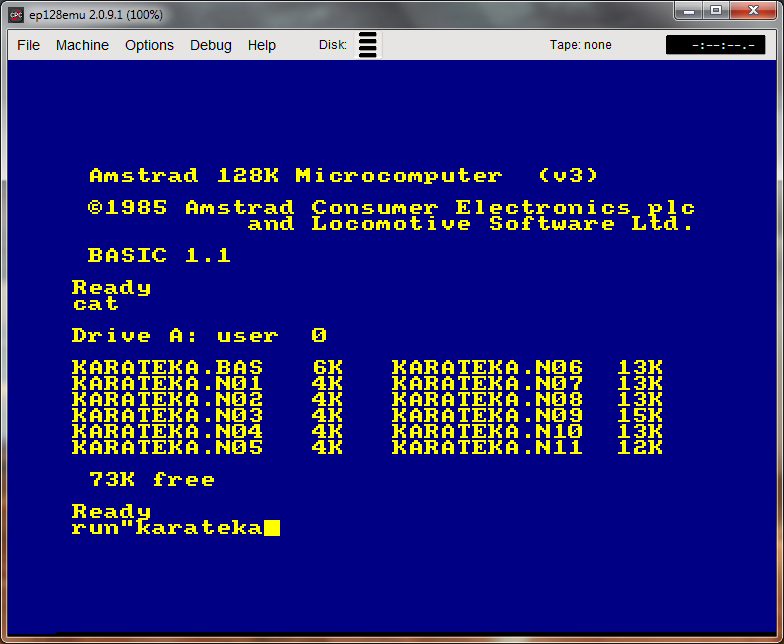Click the BASIC 1.1 text
Screen dimensions: 784x644
(159, 256)
